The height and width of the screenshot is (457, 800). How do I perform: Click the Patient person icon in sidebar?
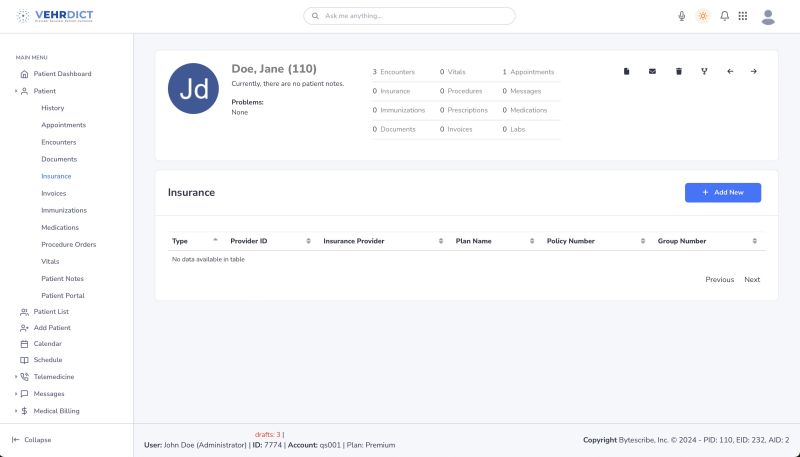(24, 91)
